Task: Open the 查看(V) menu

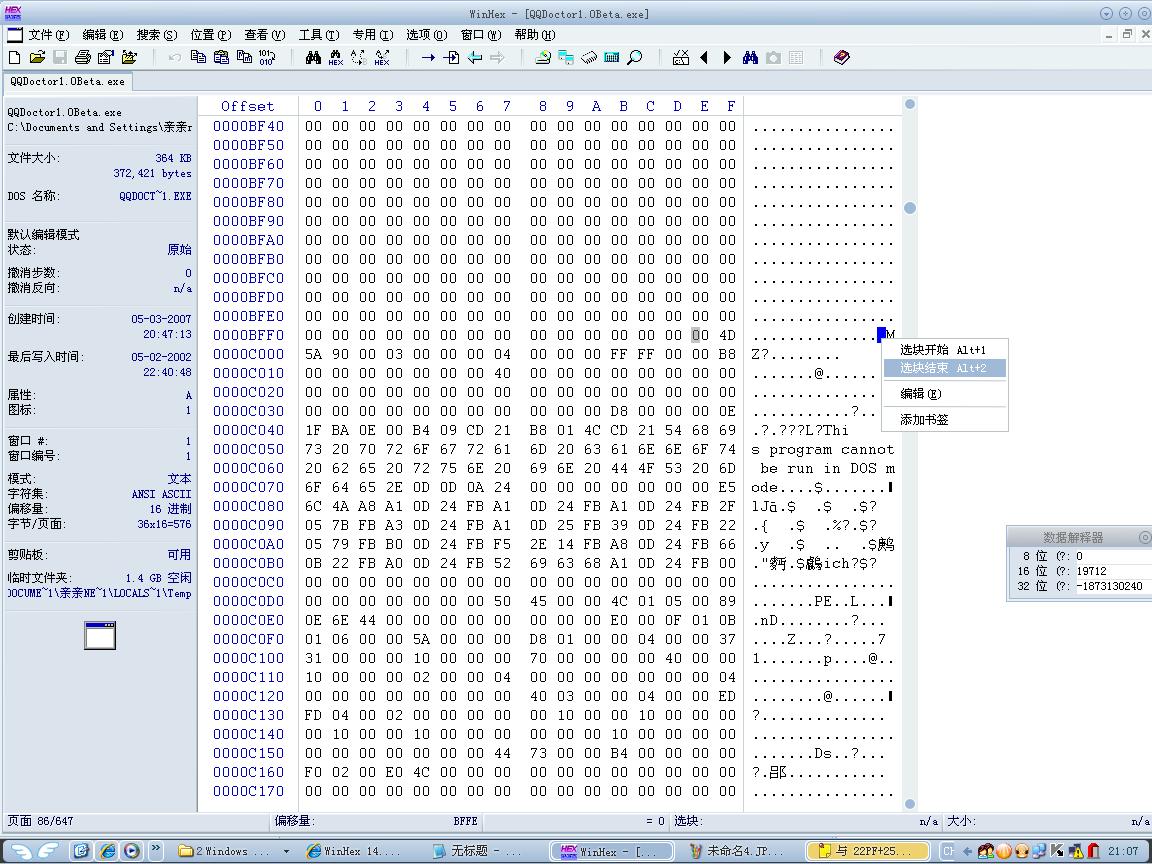Action: 264,35
